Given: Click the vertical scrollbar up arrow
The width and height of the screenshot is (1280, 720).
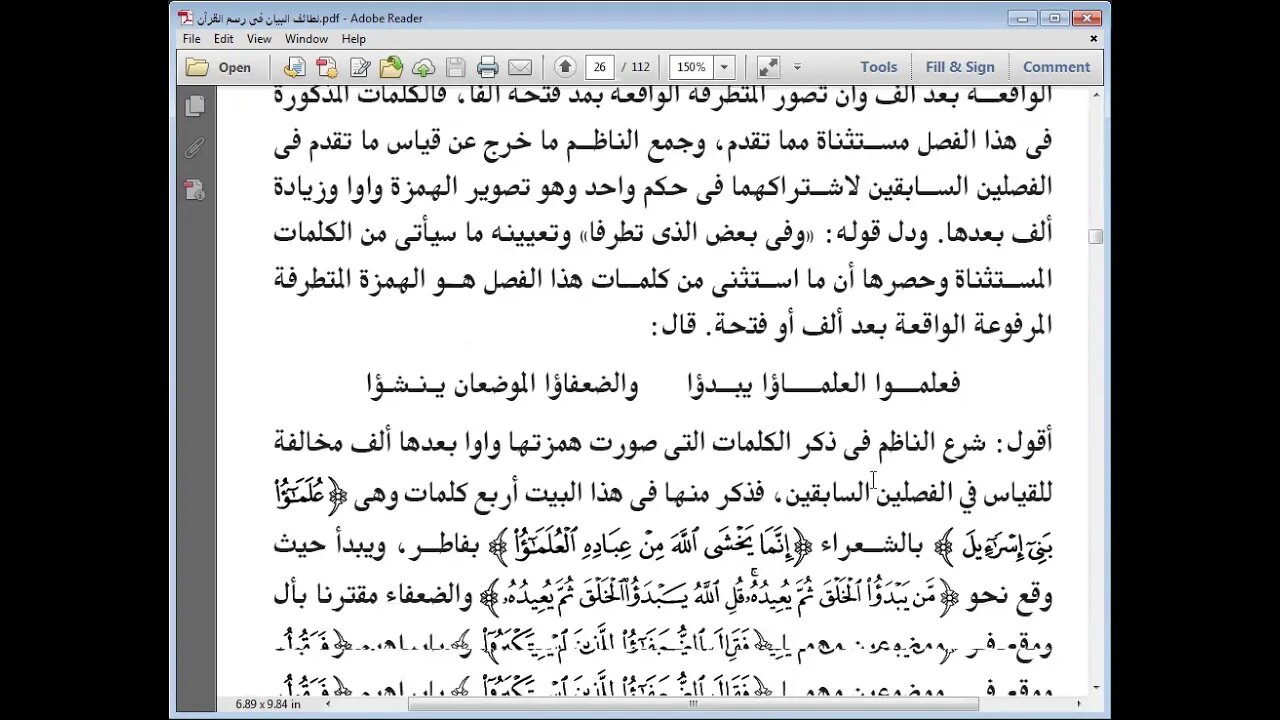Looking at the screenshot, I should 1096,94.
